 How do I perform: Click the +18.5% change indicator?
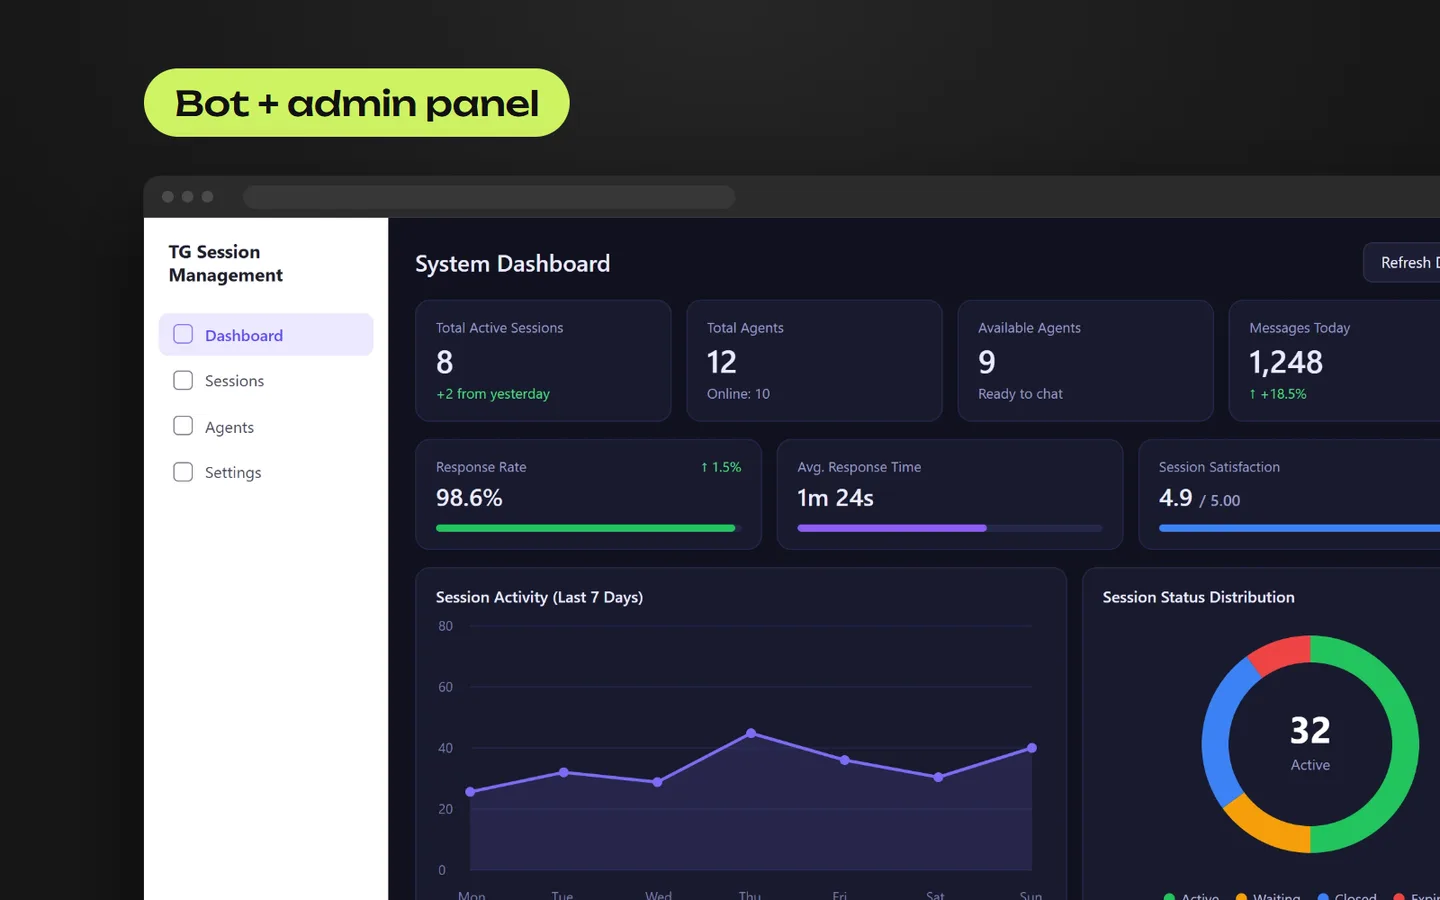click(x=1278, y=394)
